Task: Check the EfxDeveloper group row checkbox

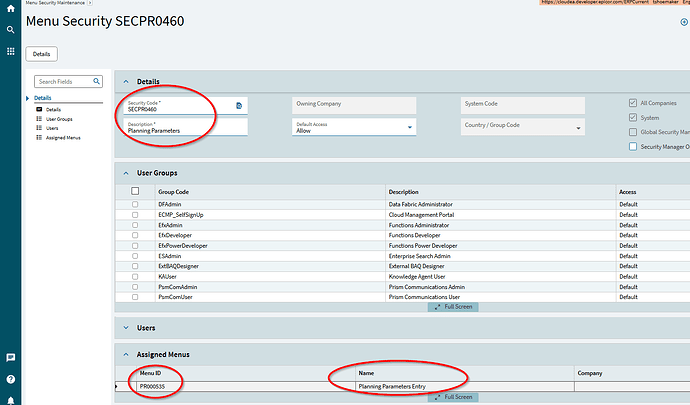Action: pyautogui.click(x=135, y=234)
